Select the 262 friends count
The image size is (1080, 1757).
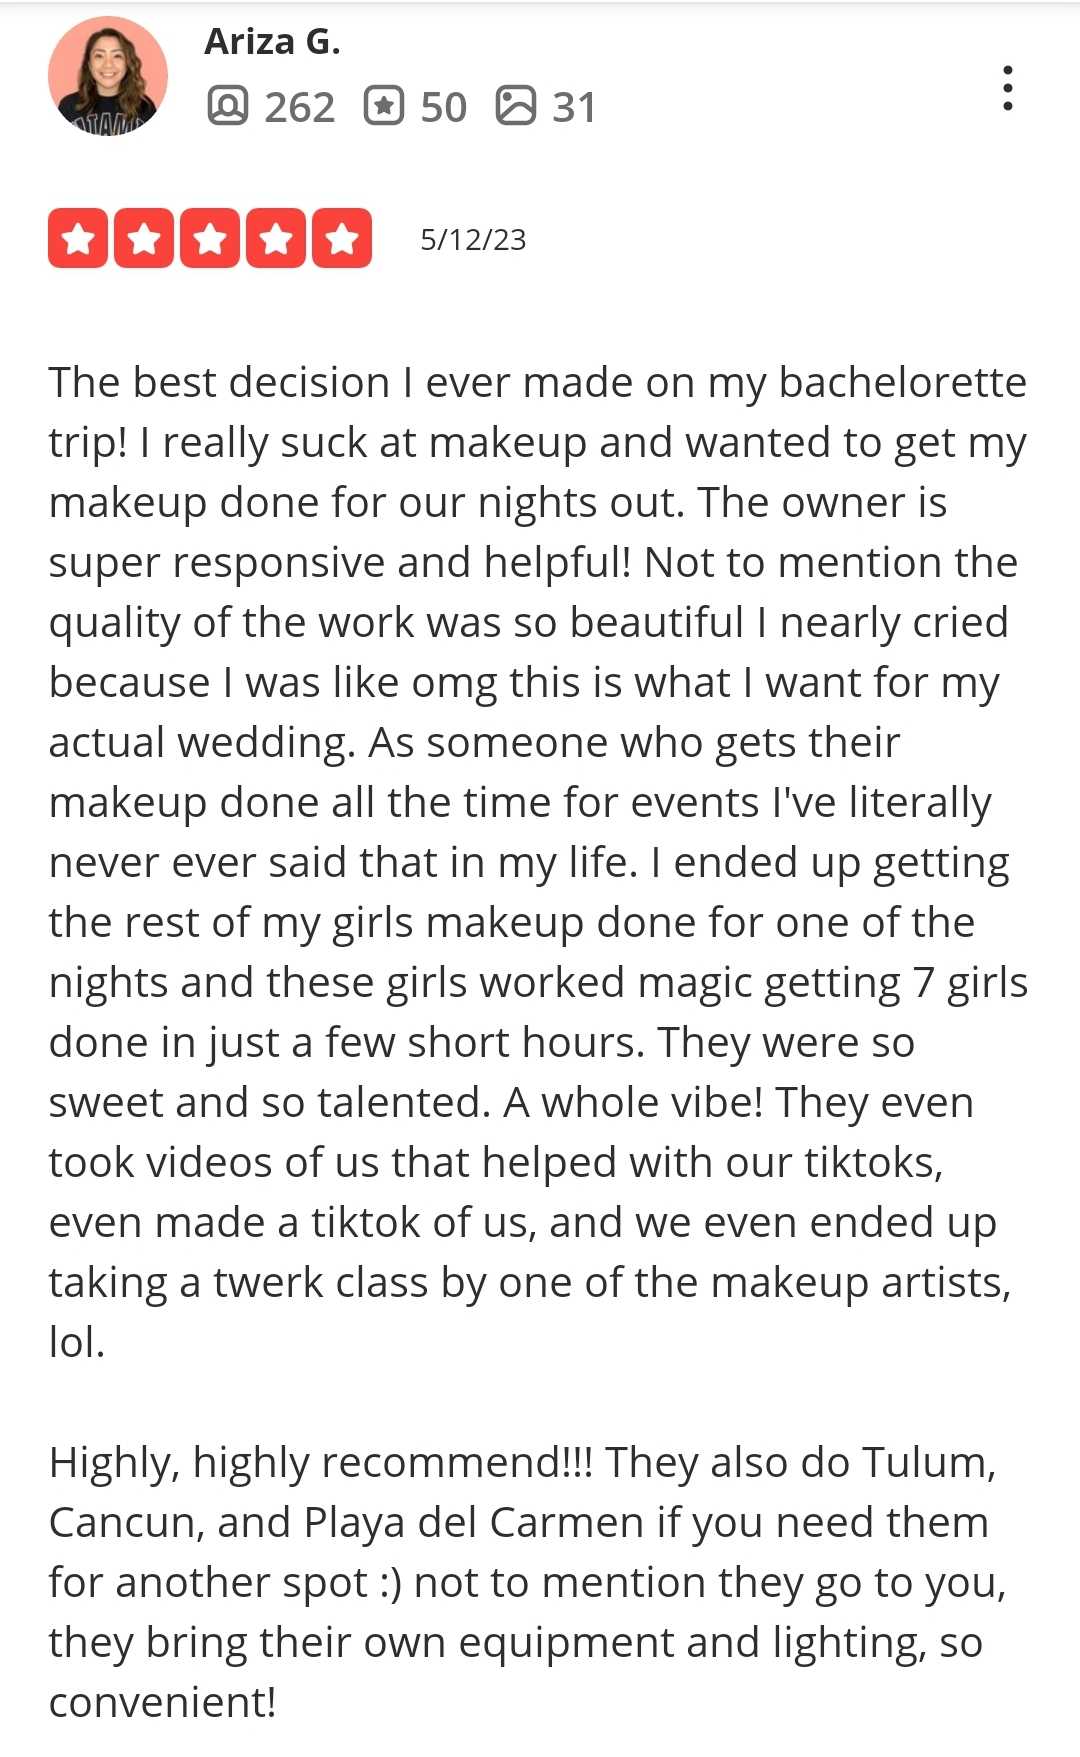click(300, 107)
